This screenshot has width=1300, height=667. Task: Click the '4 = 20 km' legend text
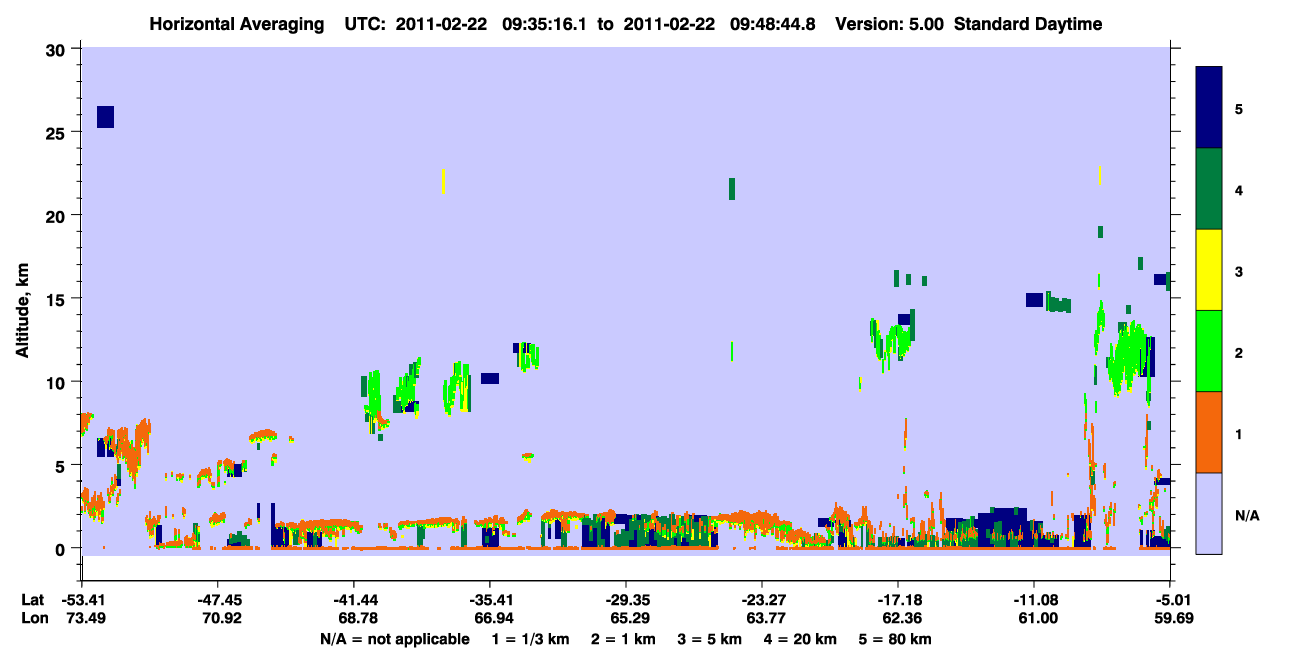(x=802, y=639)
